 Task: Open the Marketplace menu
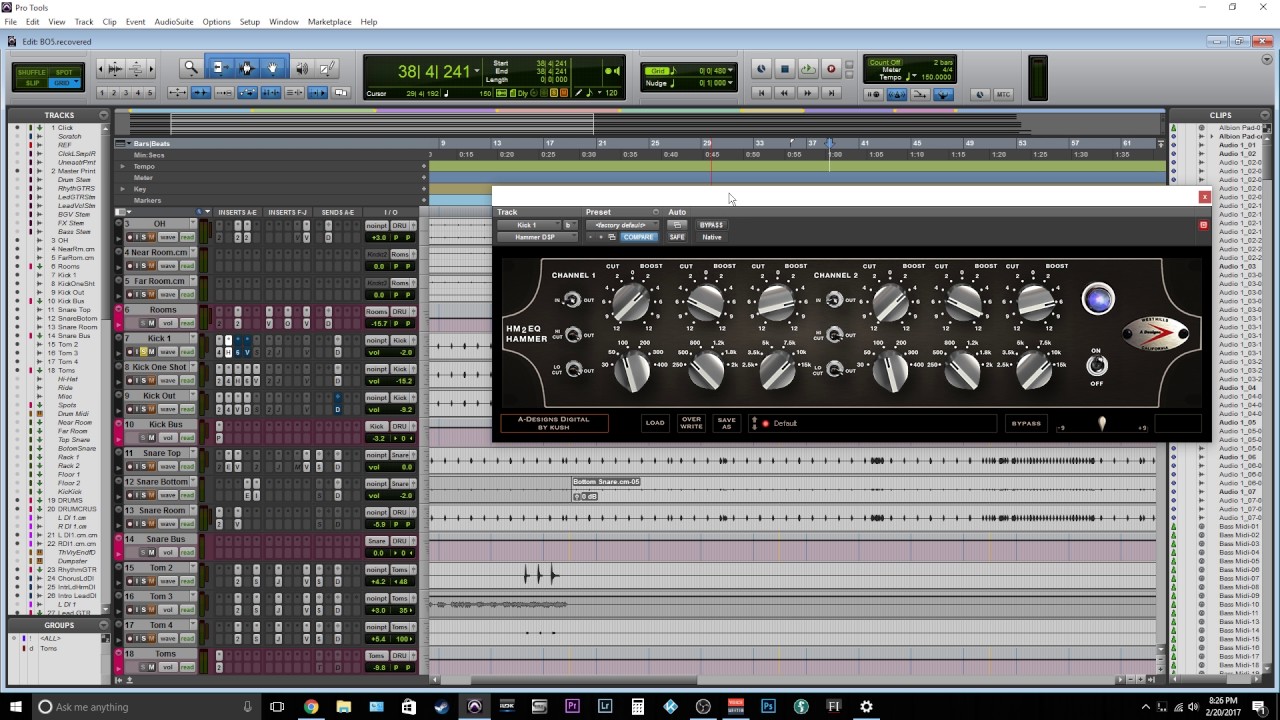click(329, 21)
